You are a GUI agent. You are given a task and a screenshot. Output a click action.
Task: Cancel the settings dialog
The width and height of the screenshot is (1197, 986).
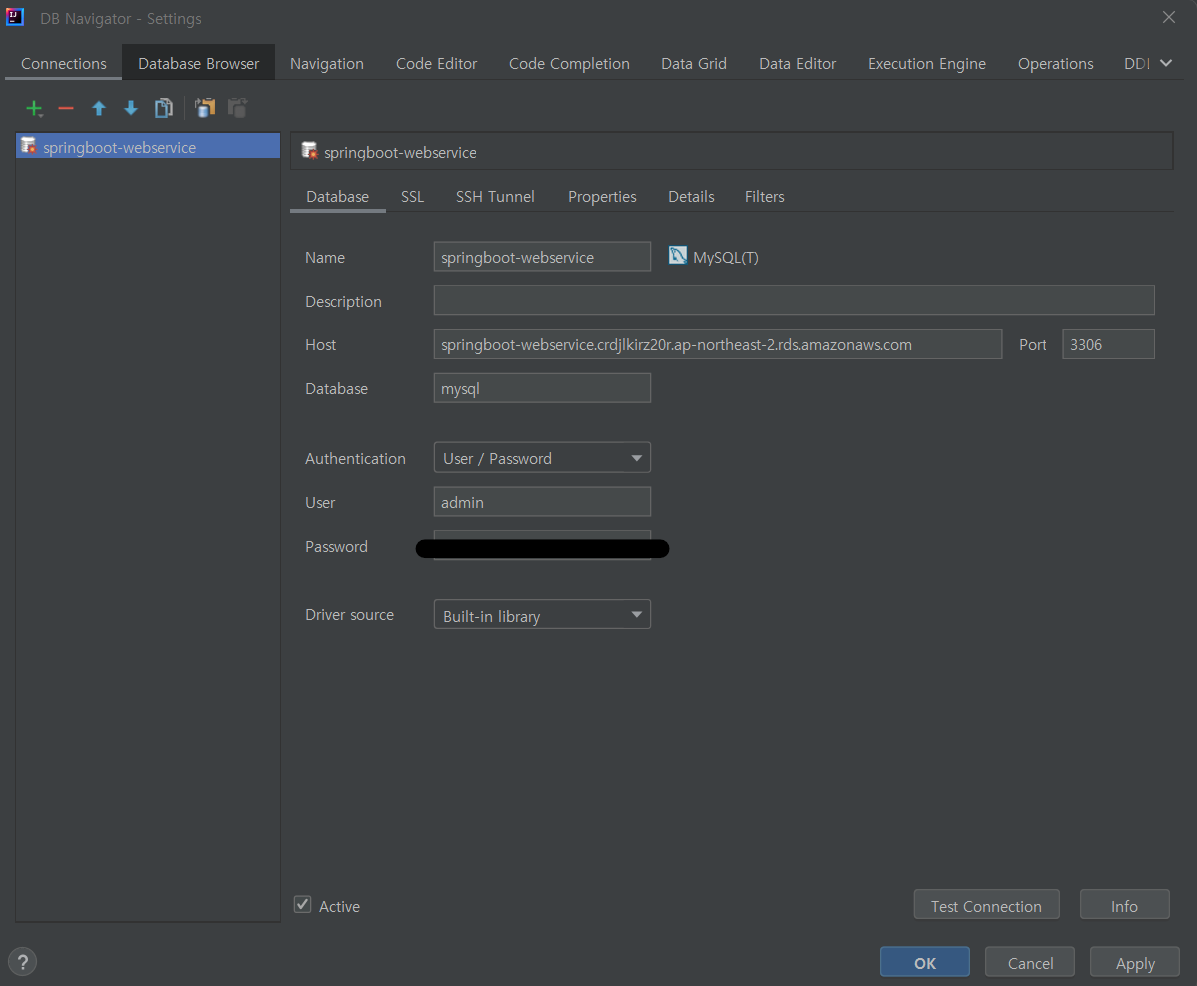tap(1030, 962)
